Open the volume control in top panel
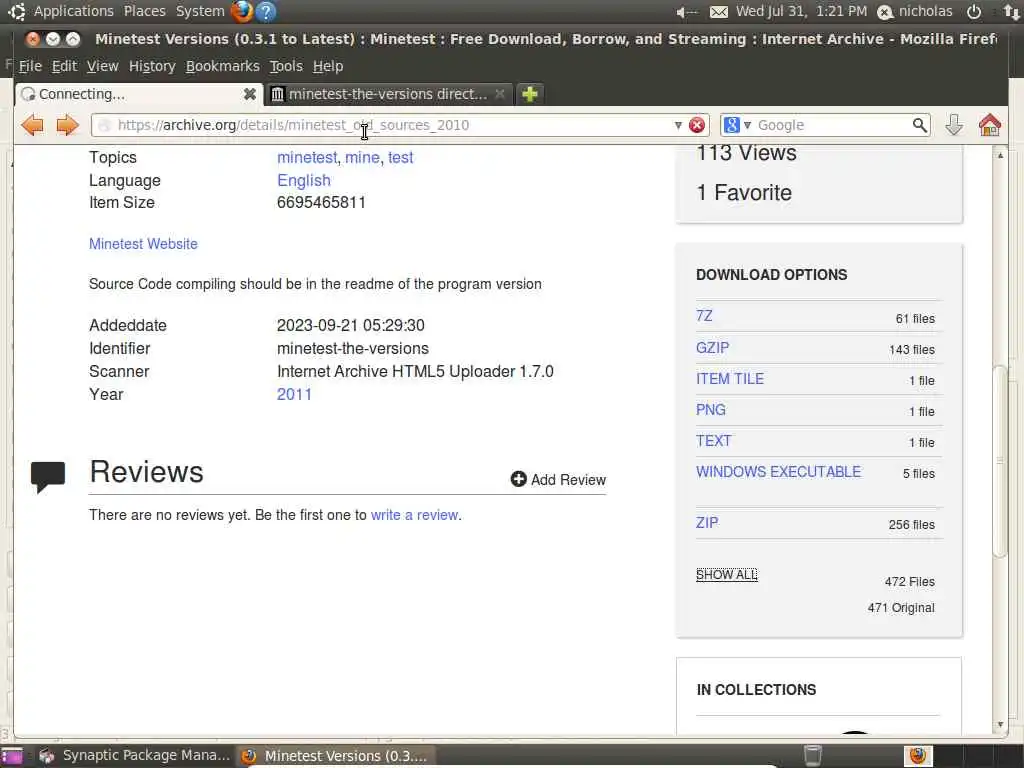The height and width of the screenshot is (768, 1024). [686, 12]
